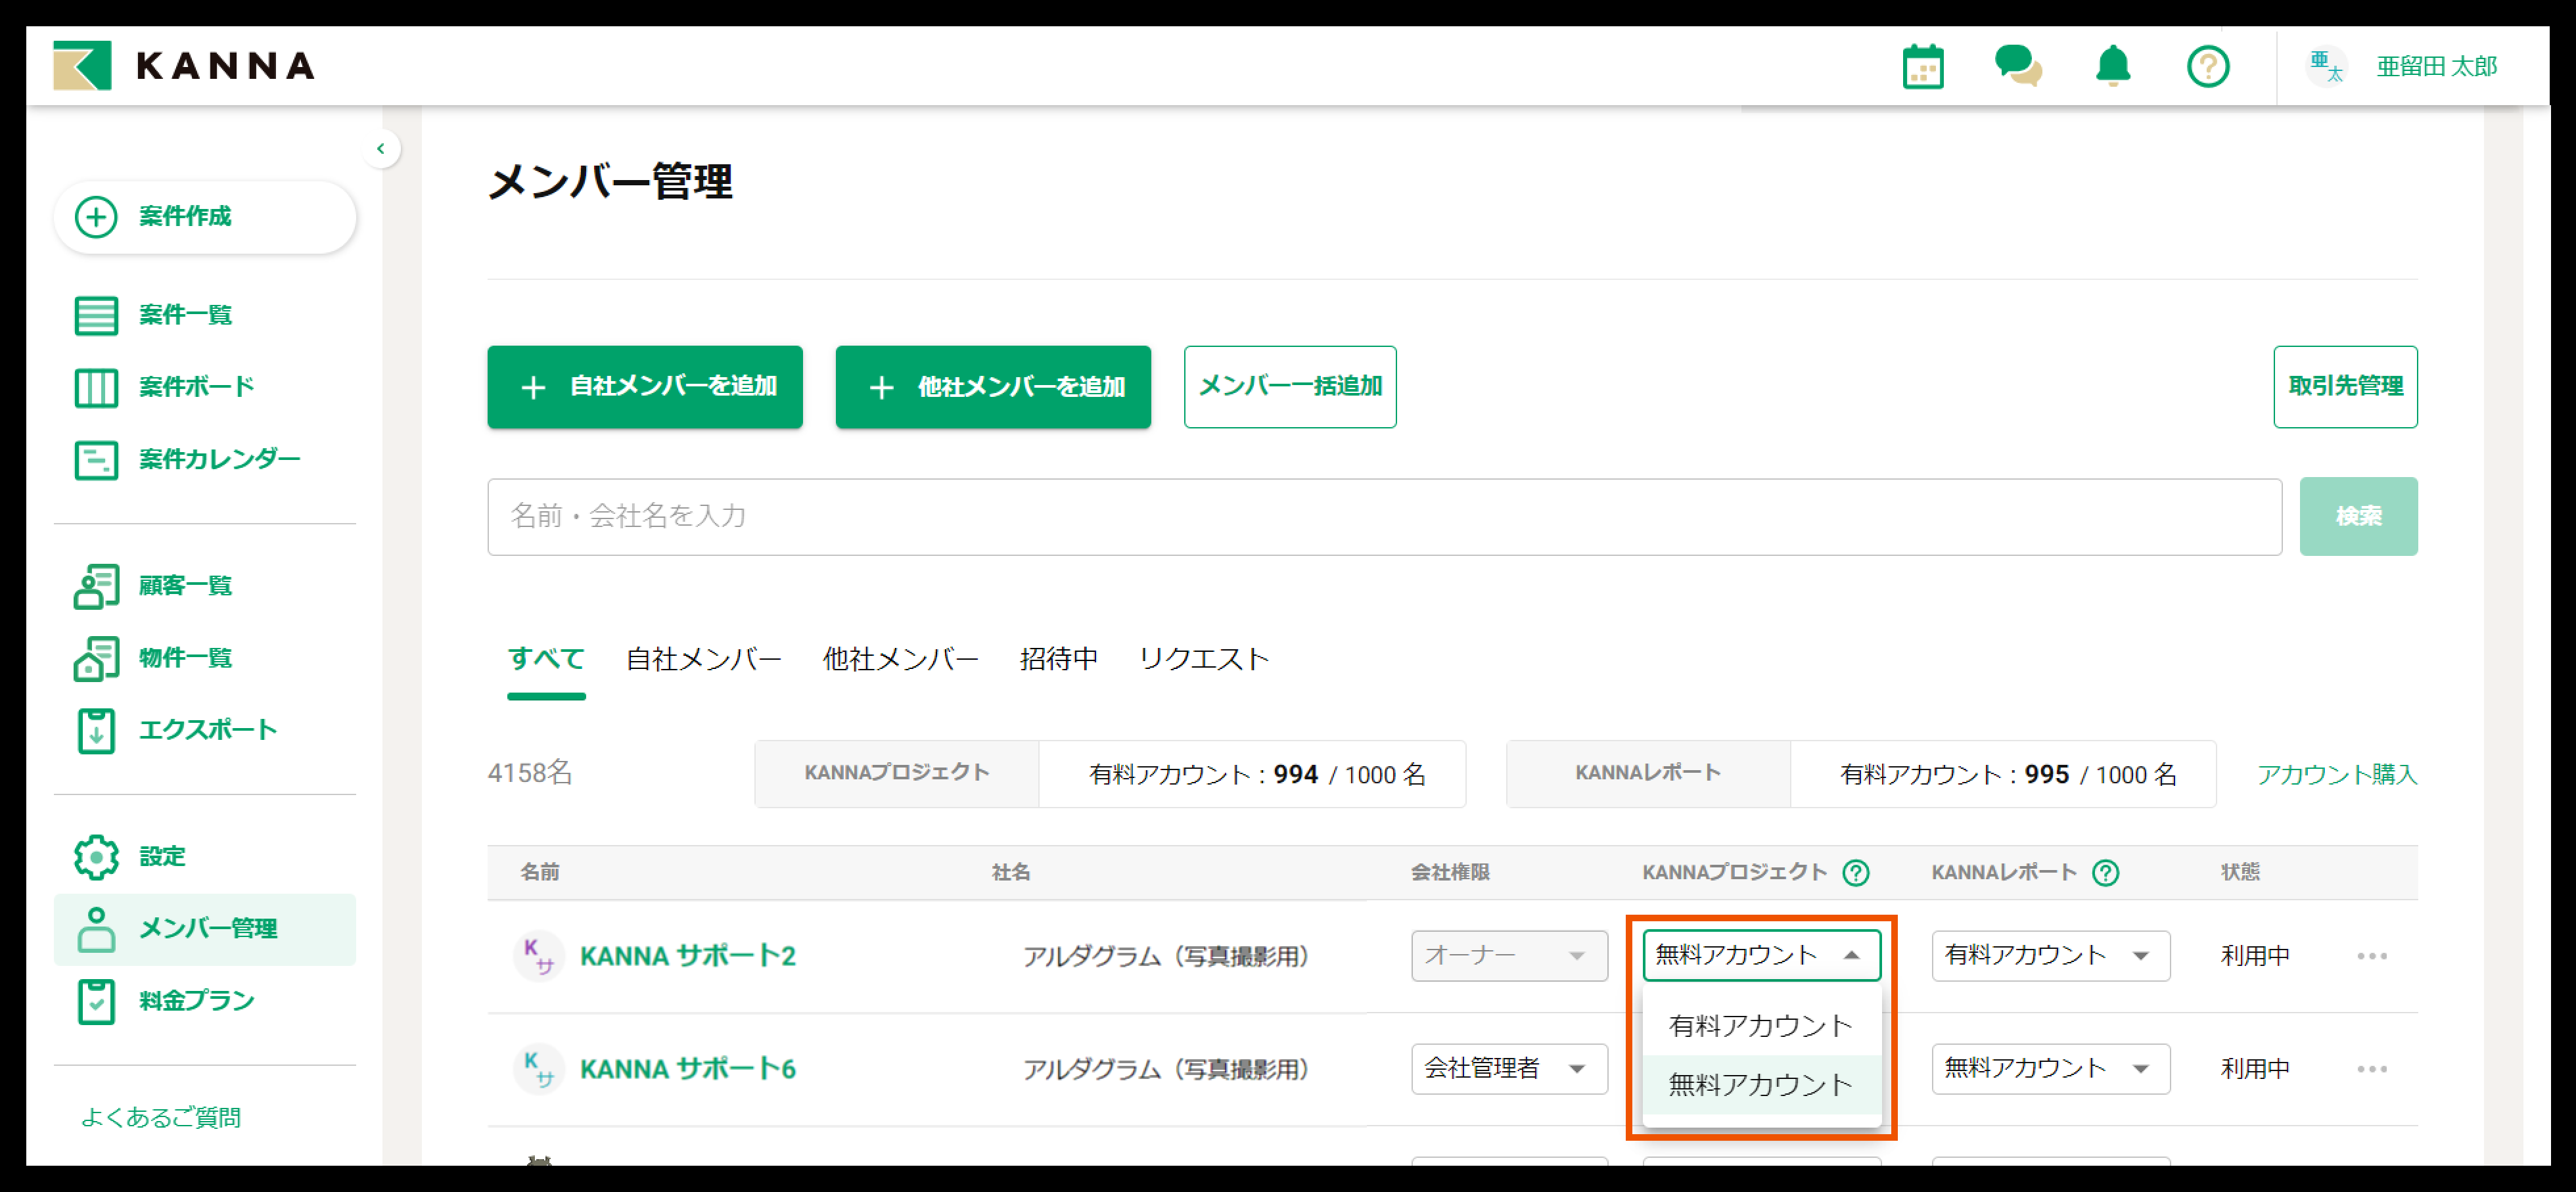Click the 名前・会社名 search input field
2576x1192 pixels.
pos(1384,516)
